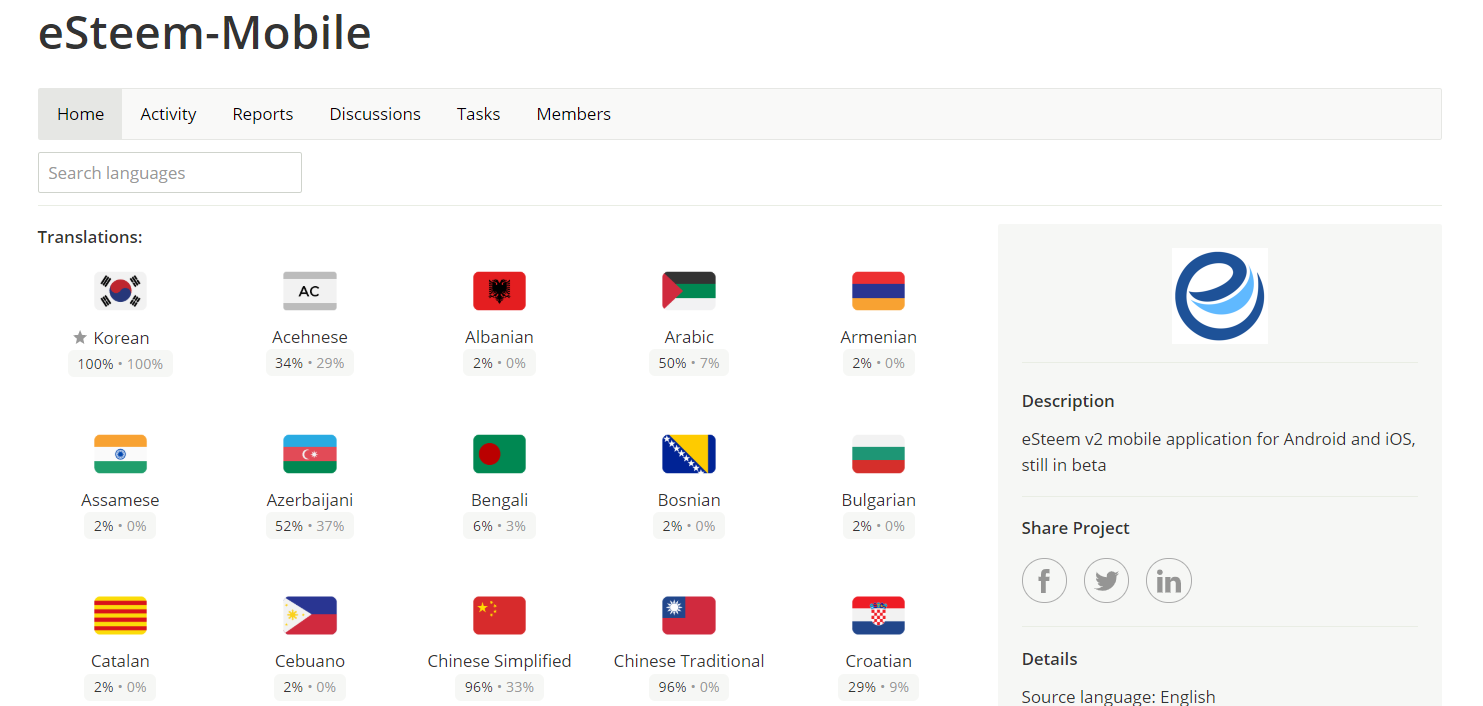1483x706 pixels.
Task: Open the Home tab
Action: 80,114
